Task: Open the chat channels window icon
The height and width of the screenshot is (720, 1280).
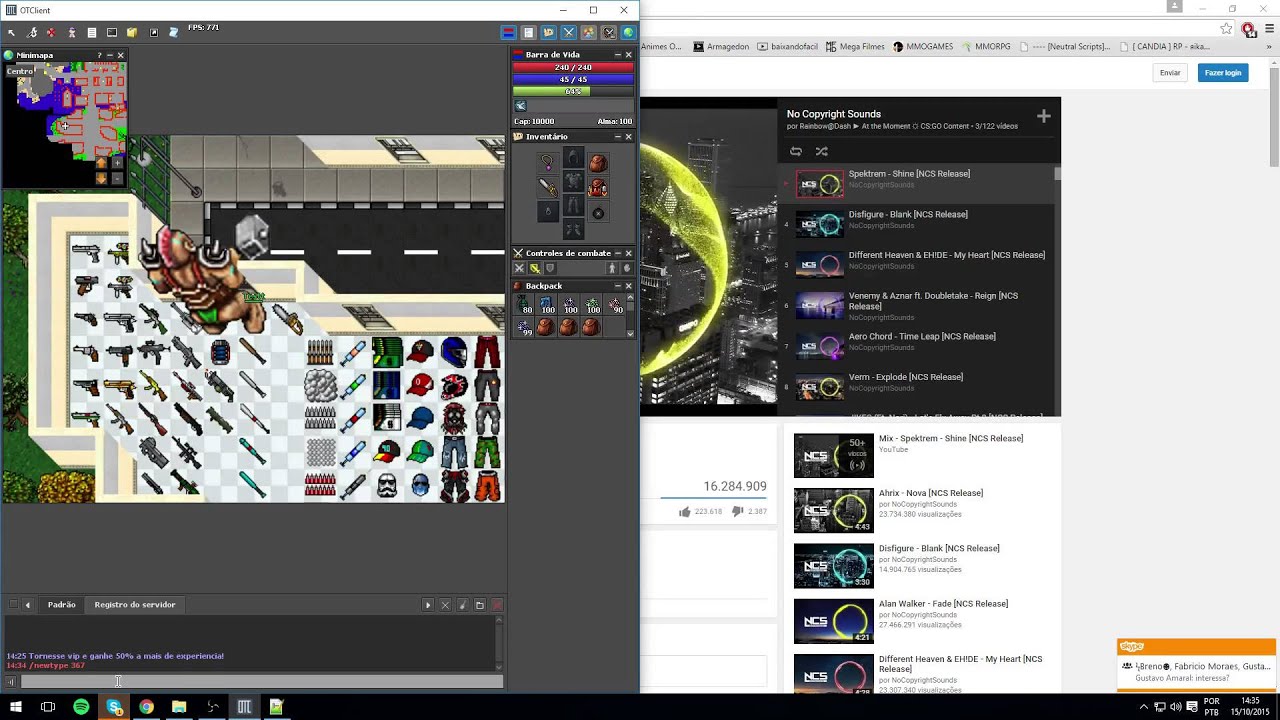Action: click(x=480, y=605)
